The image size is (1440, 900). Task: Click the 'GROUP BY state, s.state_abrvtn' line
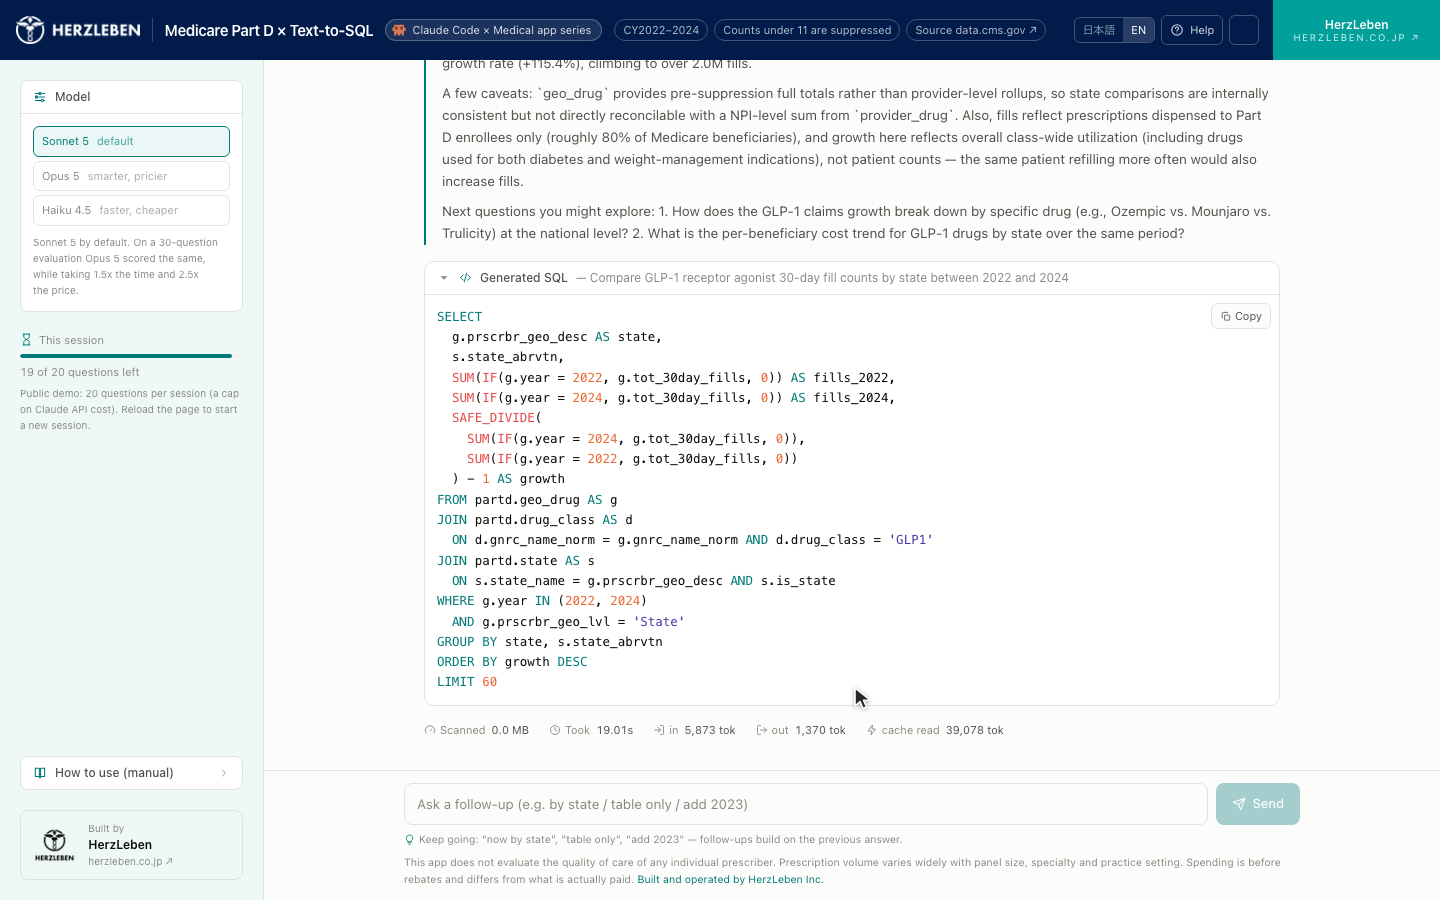click(x=550, y=642)
